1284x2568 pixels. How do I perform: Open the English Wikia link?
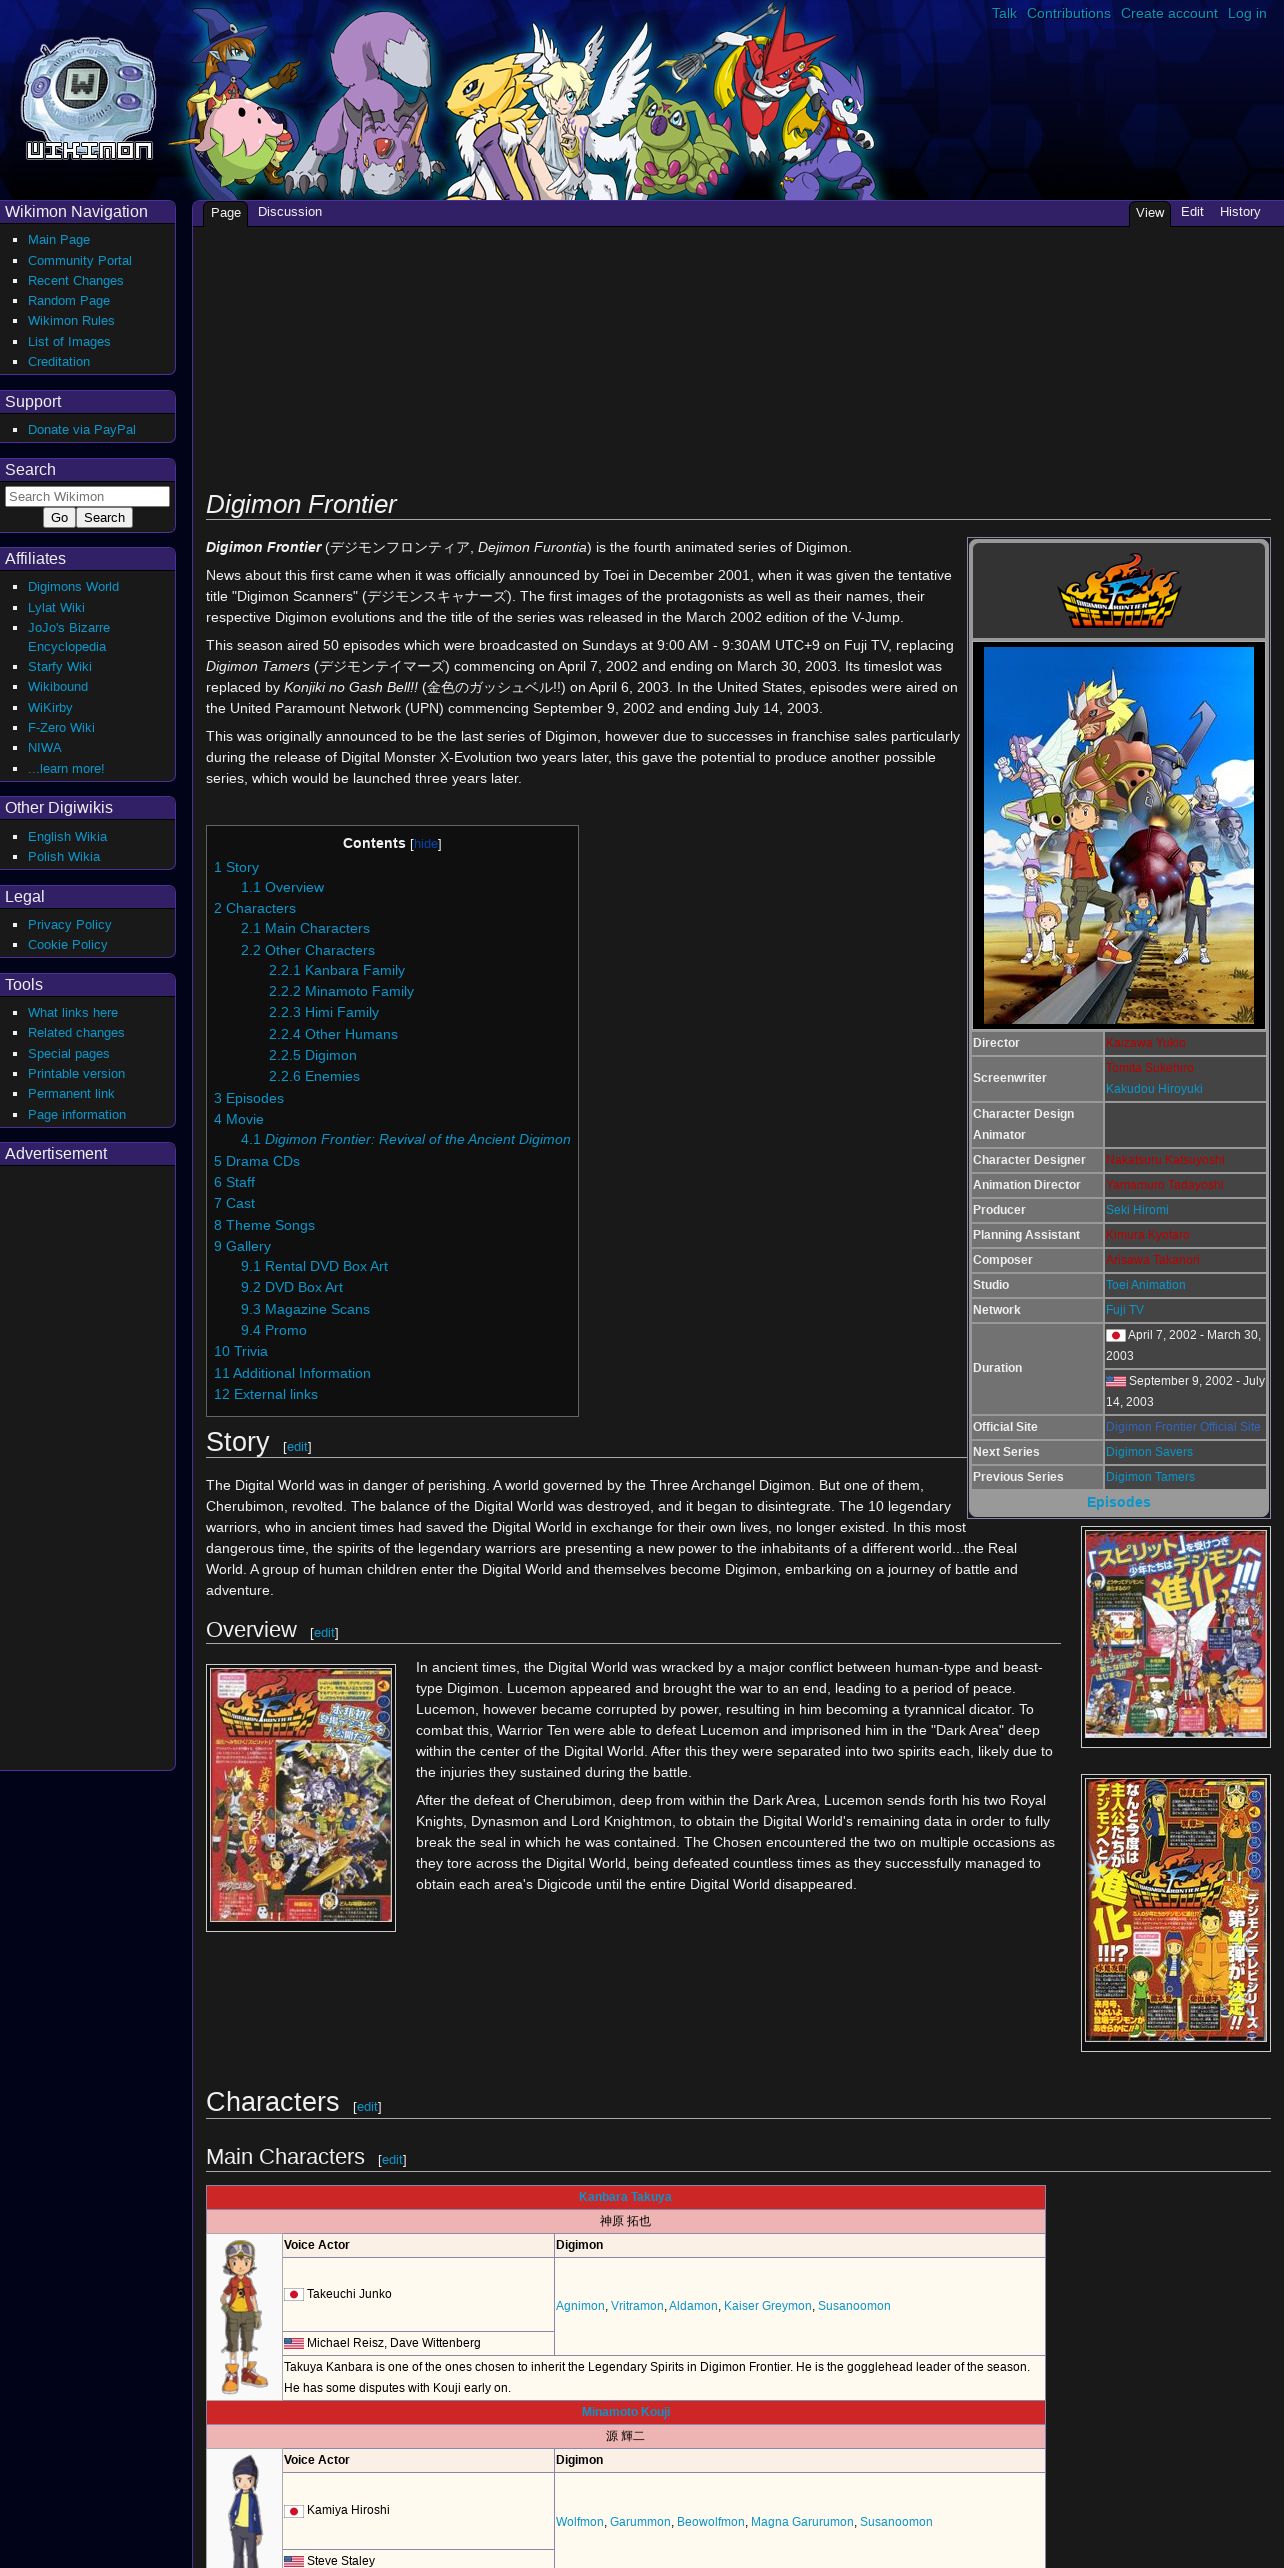click(x=67, y=837)
